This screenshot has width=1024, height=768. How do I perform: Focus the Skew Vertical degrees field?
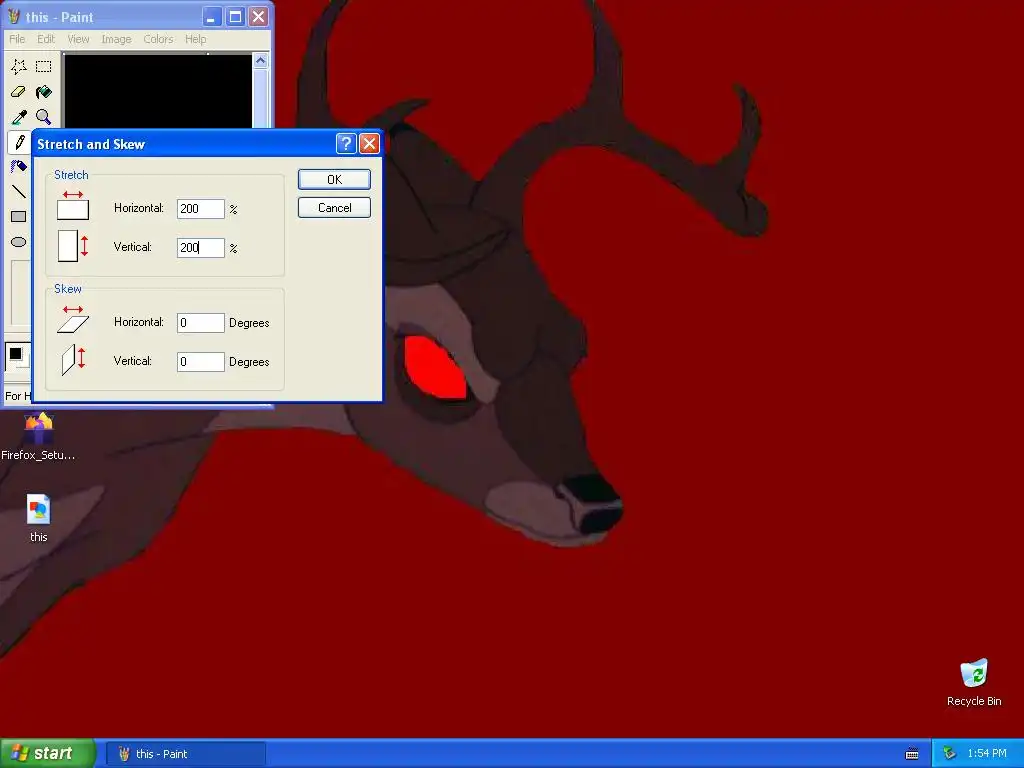tap(200, 362)
